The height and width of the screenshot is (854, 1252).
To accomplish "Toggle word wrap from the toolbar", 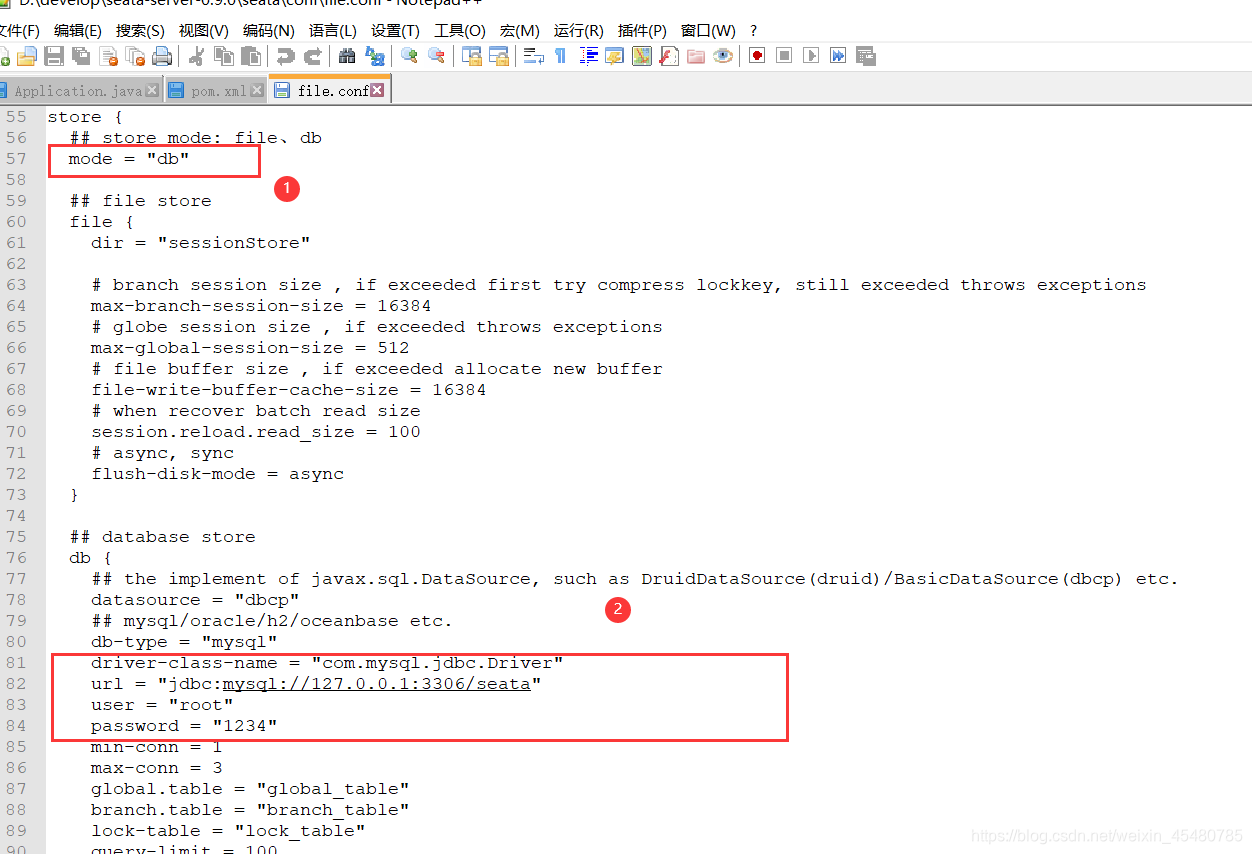I will coord(534,56).
